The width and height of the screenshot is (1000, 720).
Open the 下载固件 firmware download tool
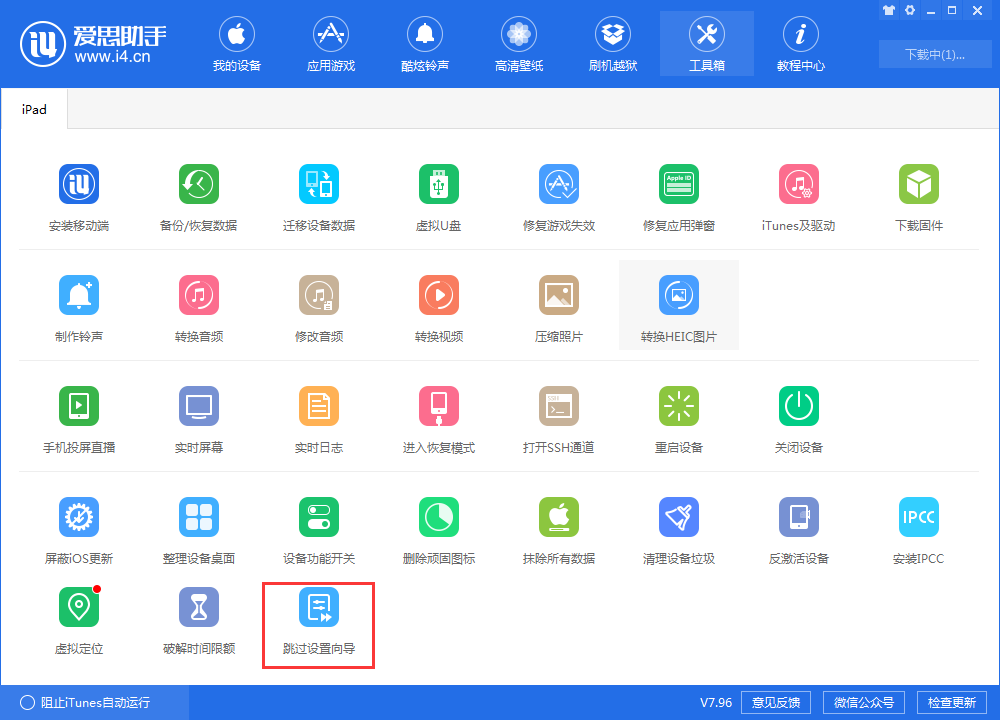coord(919,195)
